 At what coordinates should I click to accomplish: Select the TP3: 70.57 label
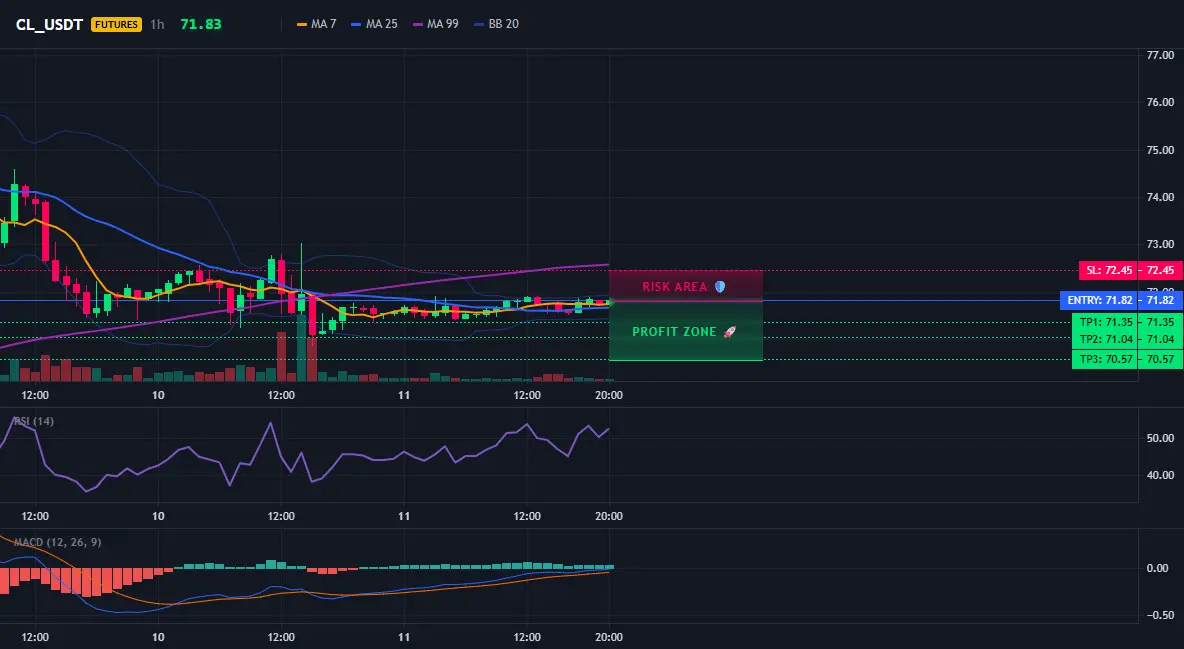click(x=1127, y=359)
